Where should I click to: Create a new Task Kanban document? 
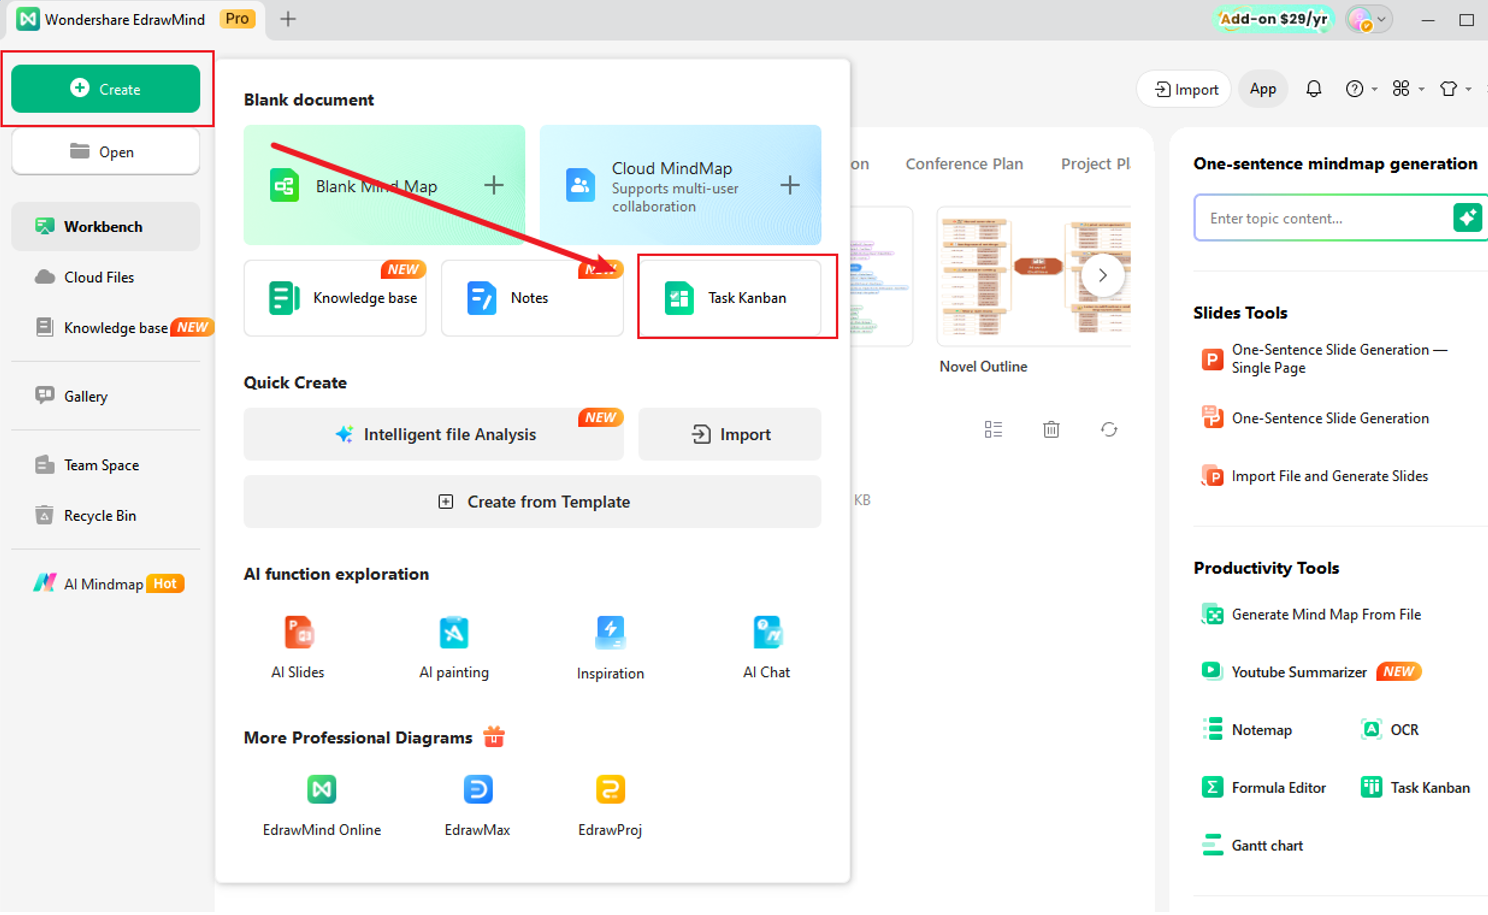coord(730,298)
